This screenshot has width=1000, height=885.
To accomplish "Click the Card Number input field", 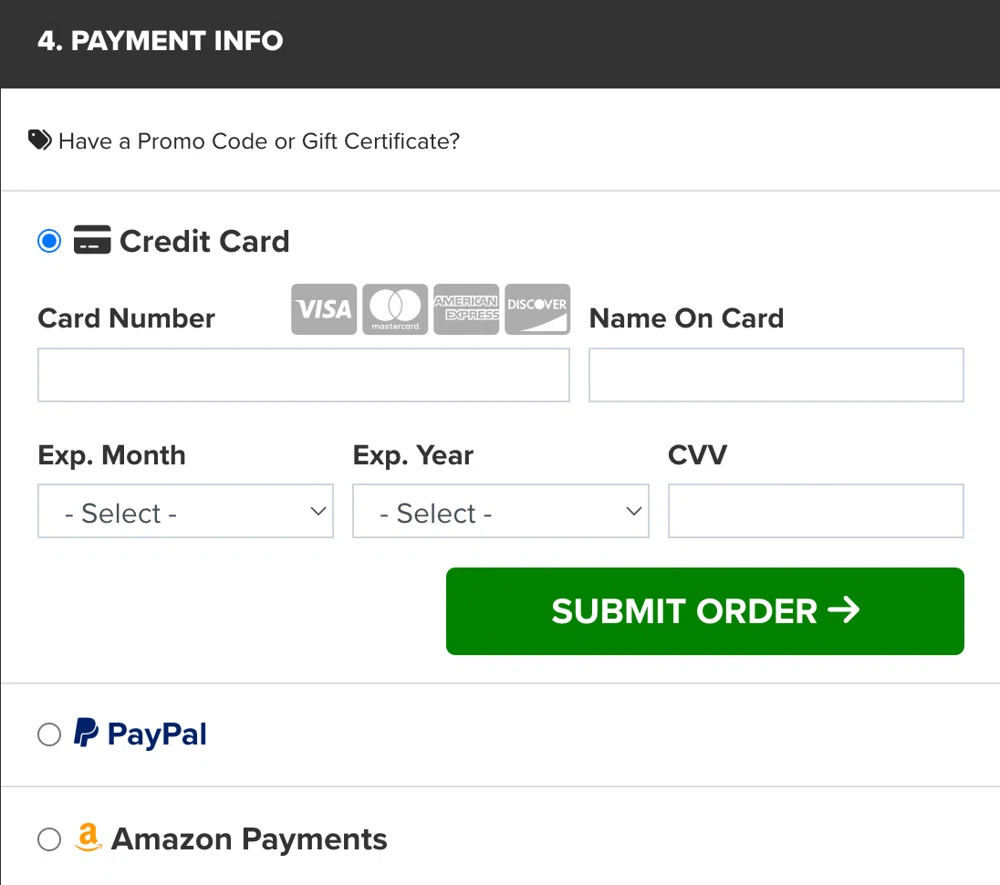I will pos(303,375).
